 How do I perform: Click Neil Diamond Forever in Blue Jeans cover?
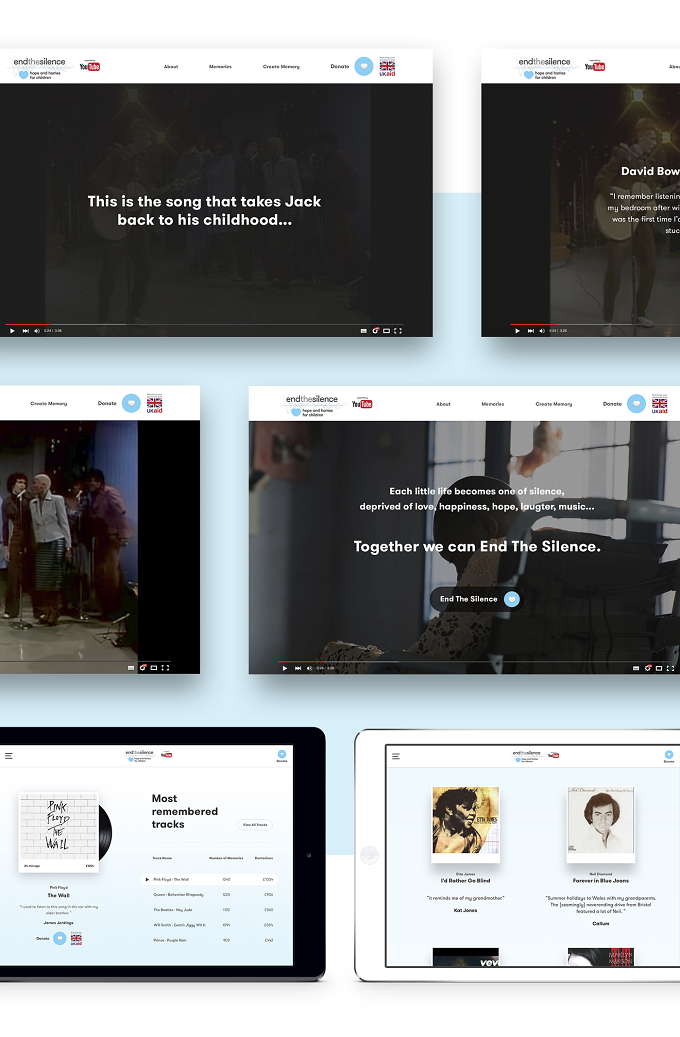click(x=601, y=820)
